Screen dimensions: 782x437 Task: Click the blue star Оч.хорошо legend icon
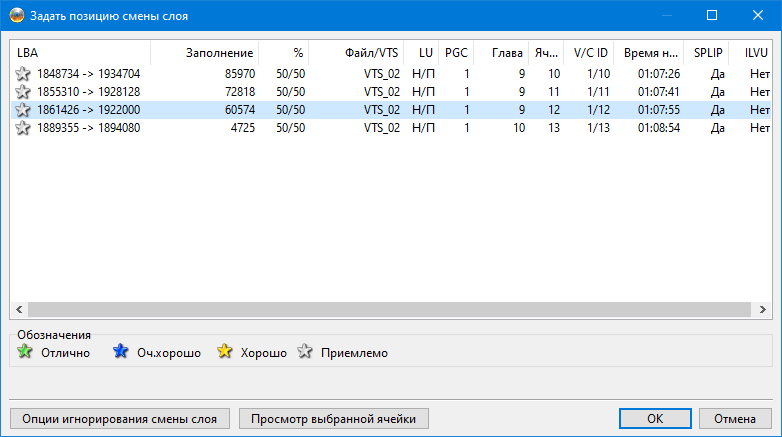coord(121,352)
